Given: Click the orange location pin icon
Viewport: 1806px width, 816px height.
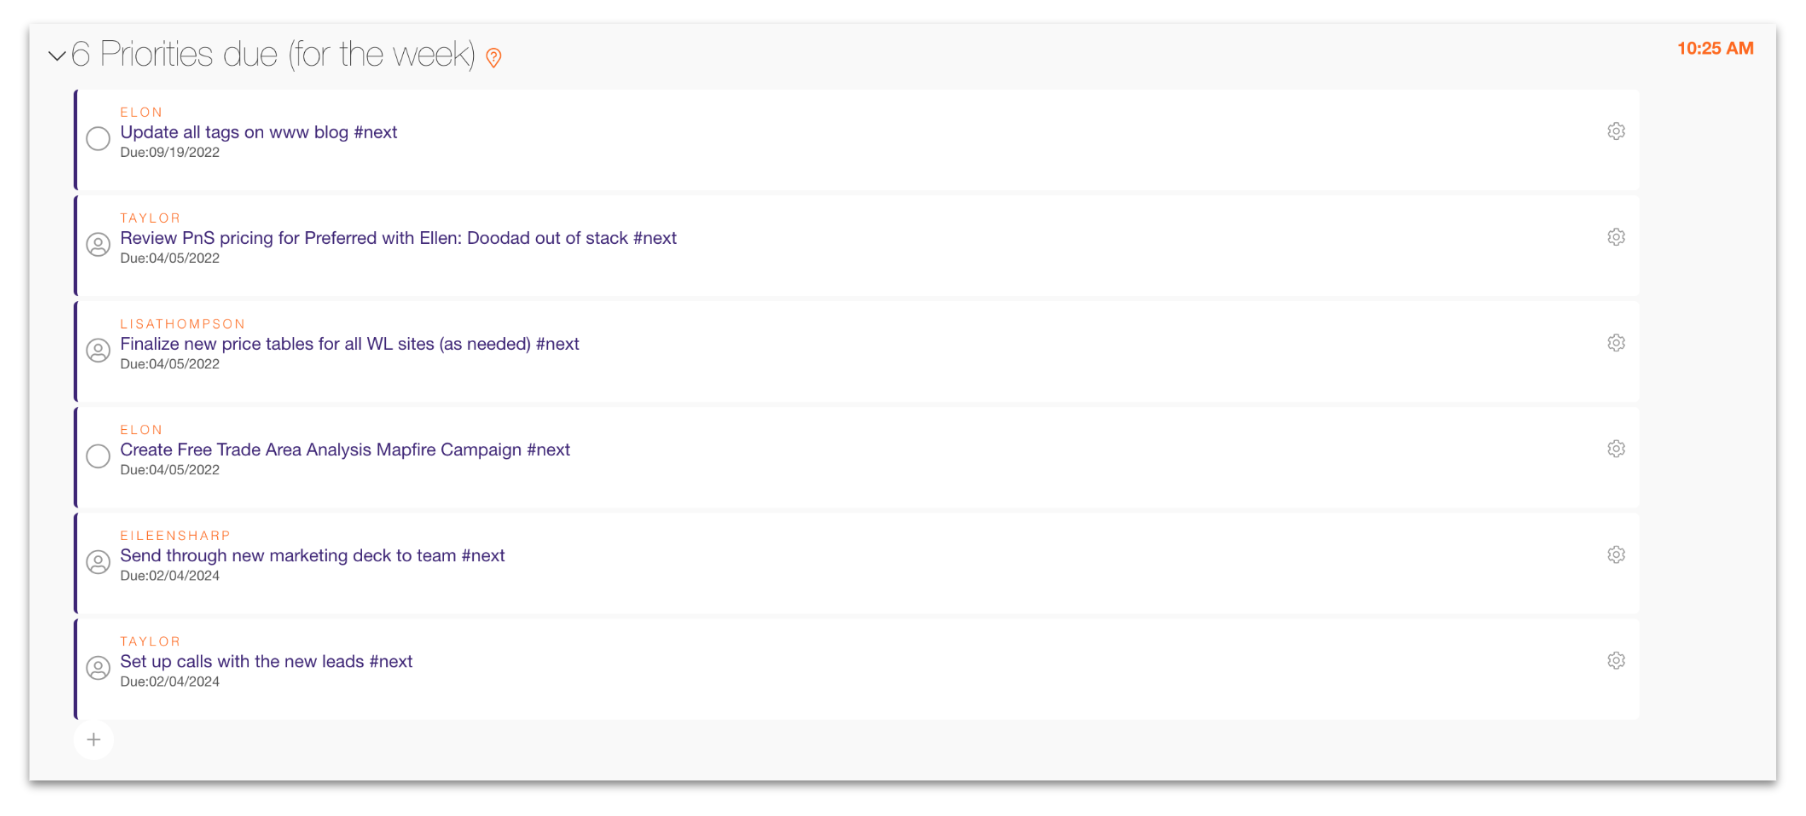Looking at the screenshot, I should coord(493,58).
